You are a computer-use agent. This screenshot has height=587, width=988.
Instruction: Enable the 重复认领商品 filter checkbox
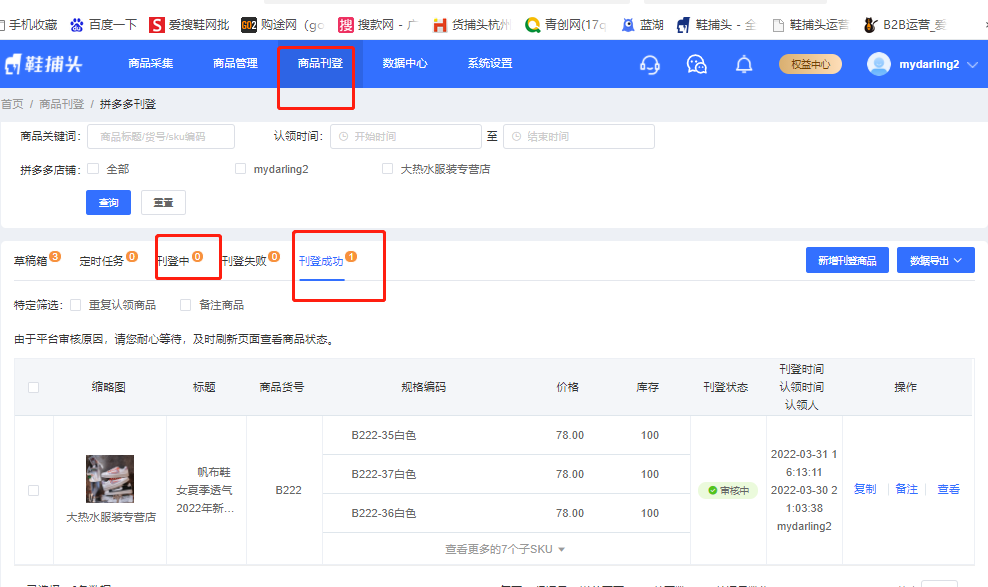point(76,305)
